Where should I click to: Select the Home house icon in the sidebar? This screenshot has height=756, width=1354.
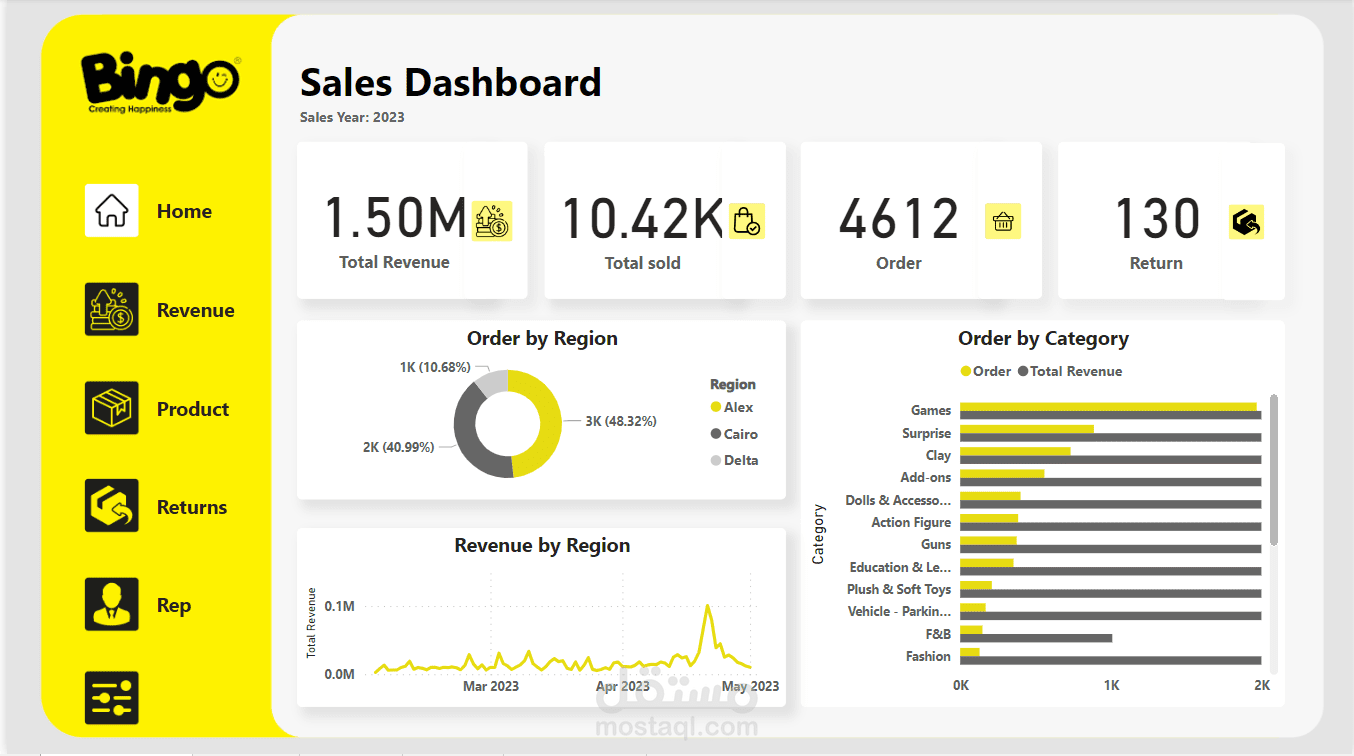[x=111, y=211]
